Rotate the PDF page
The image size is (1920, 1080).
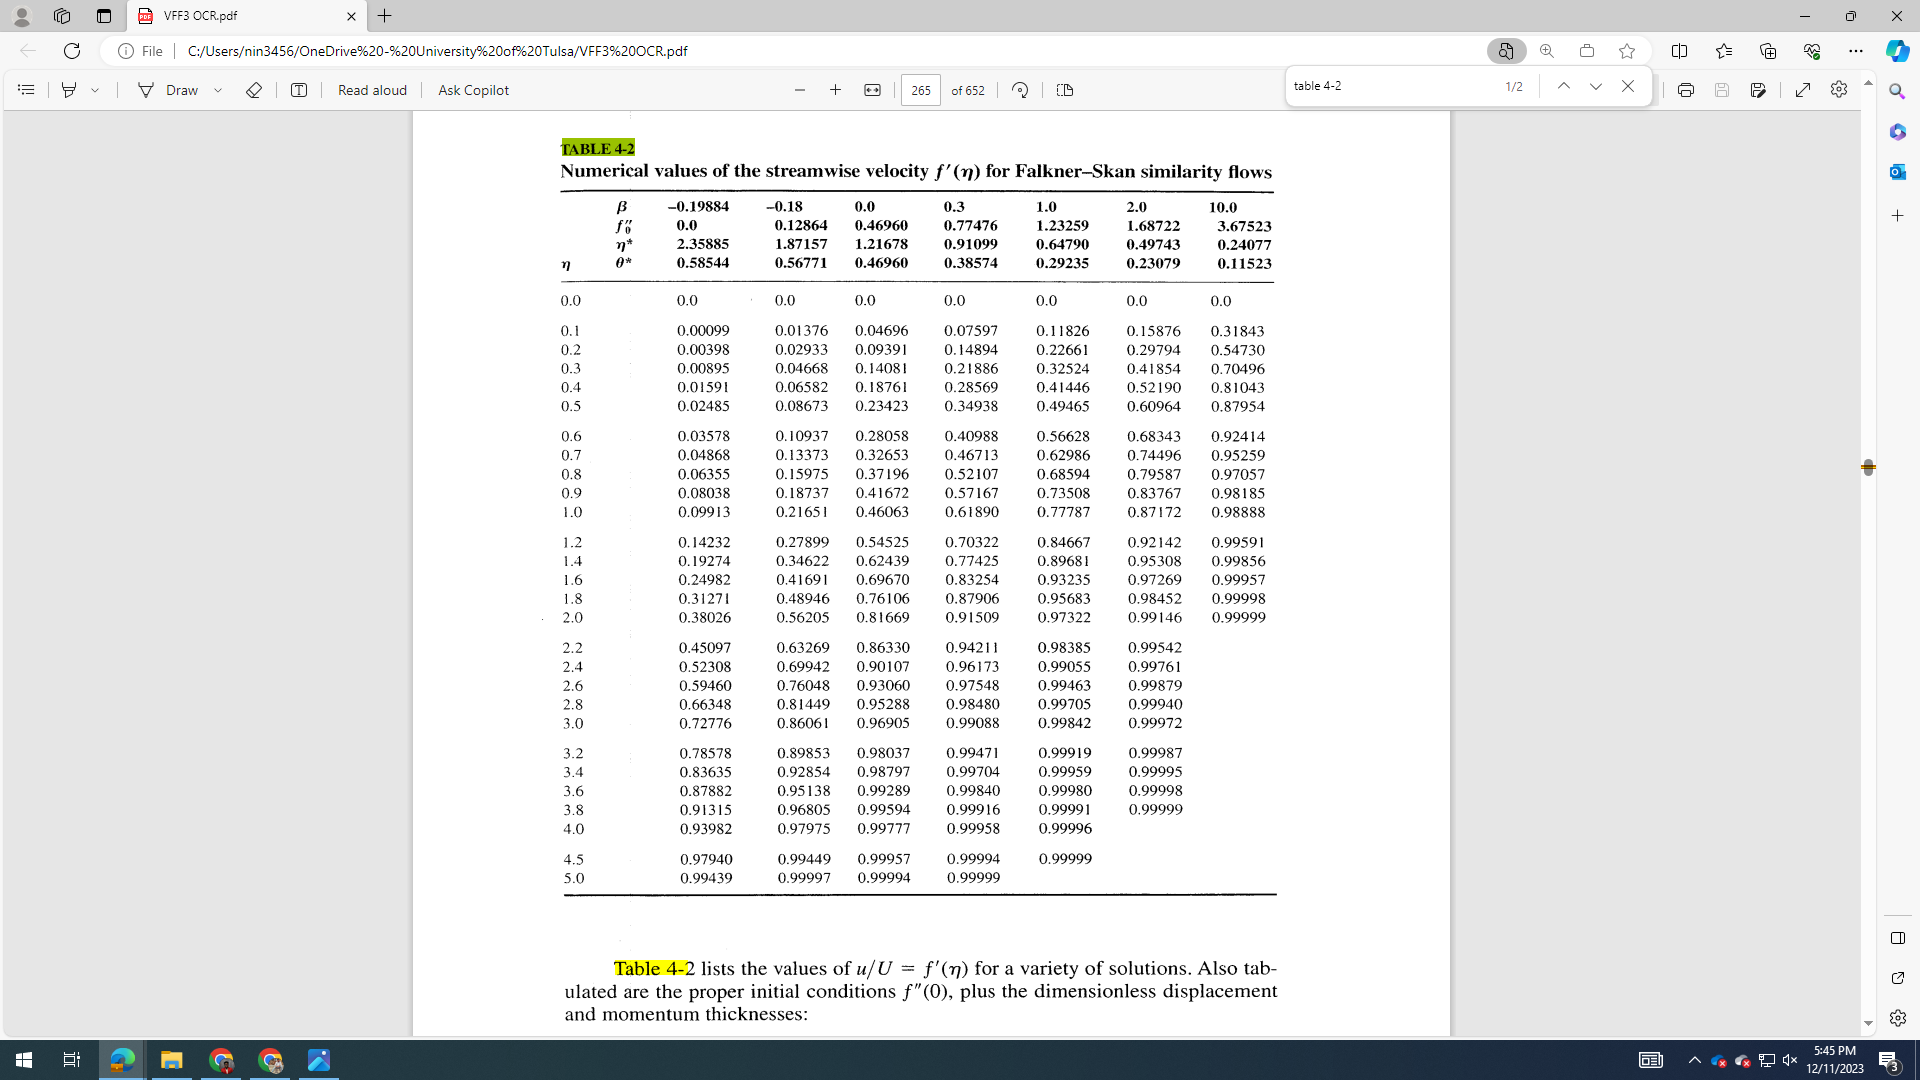(x=1021, y=90)
